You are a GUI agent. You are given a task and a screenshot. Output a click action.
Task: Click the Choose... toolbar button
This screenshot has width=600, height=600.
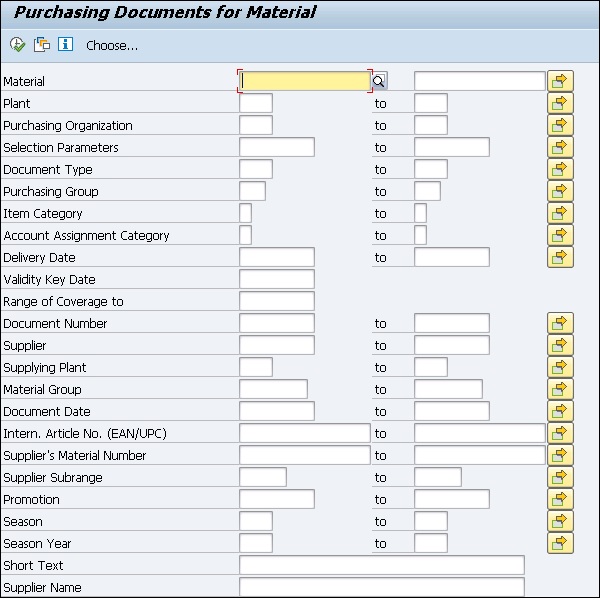(x=112, y=46)
